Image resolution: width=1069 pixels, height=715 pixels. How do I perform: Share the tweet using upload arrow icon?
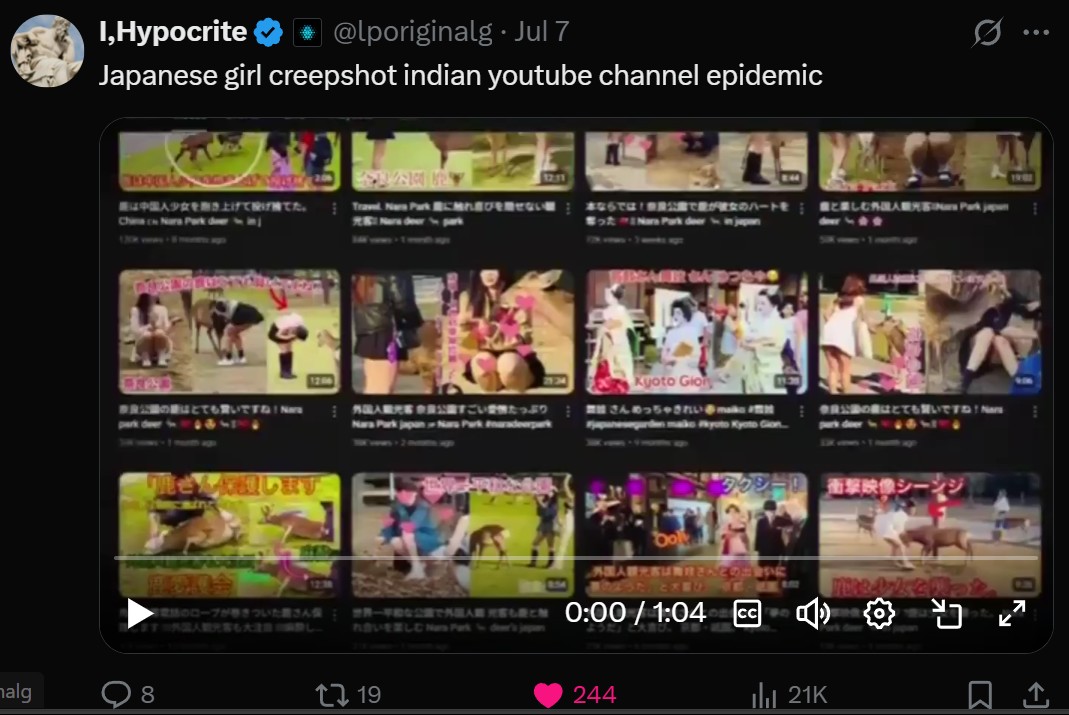pos(1035,695)
